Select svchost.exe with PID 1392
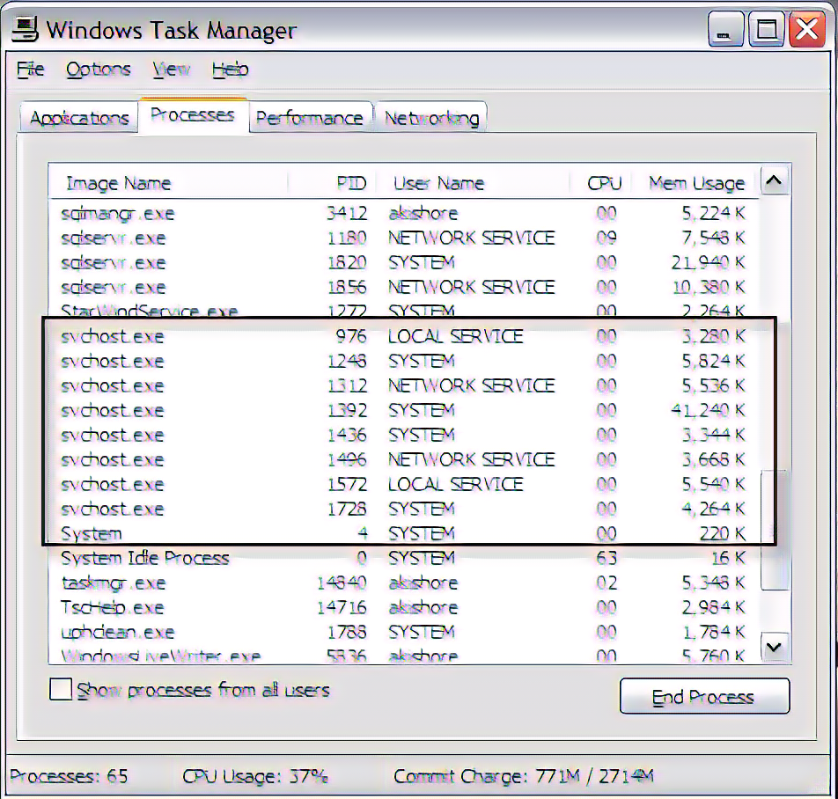838x799 pixels. point(403,410)
